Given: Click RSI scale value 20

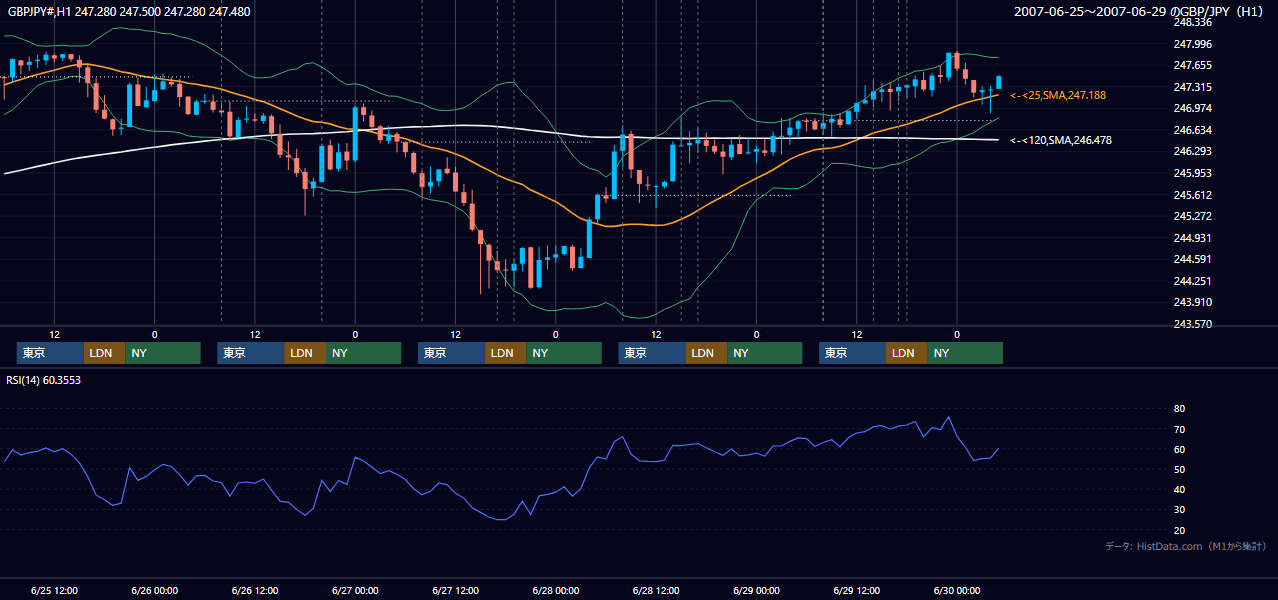Looking at the screenshot, I should point(1179,530).
